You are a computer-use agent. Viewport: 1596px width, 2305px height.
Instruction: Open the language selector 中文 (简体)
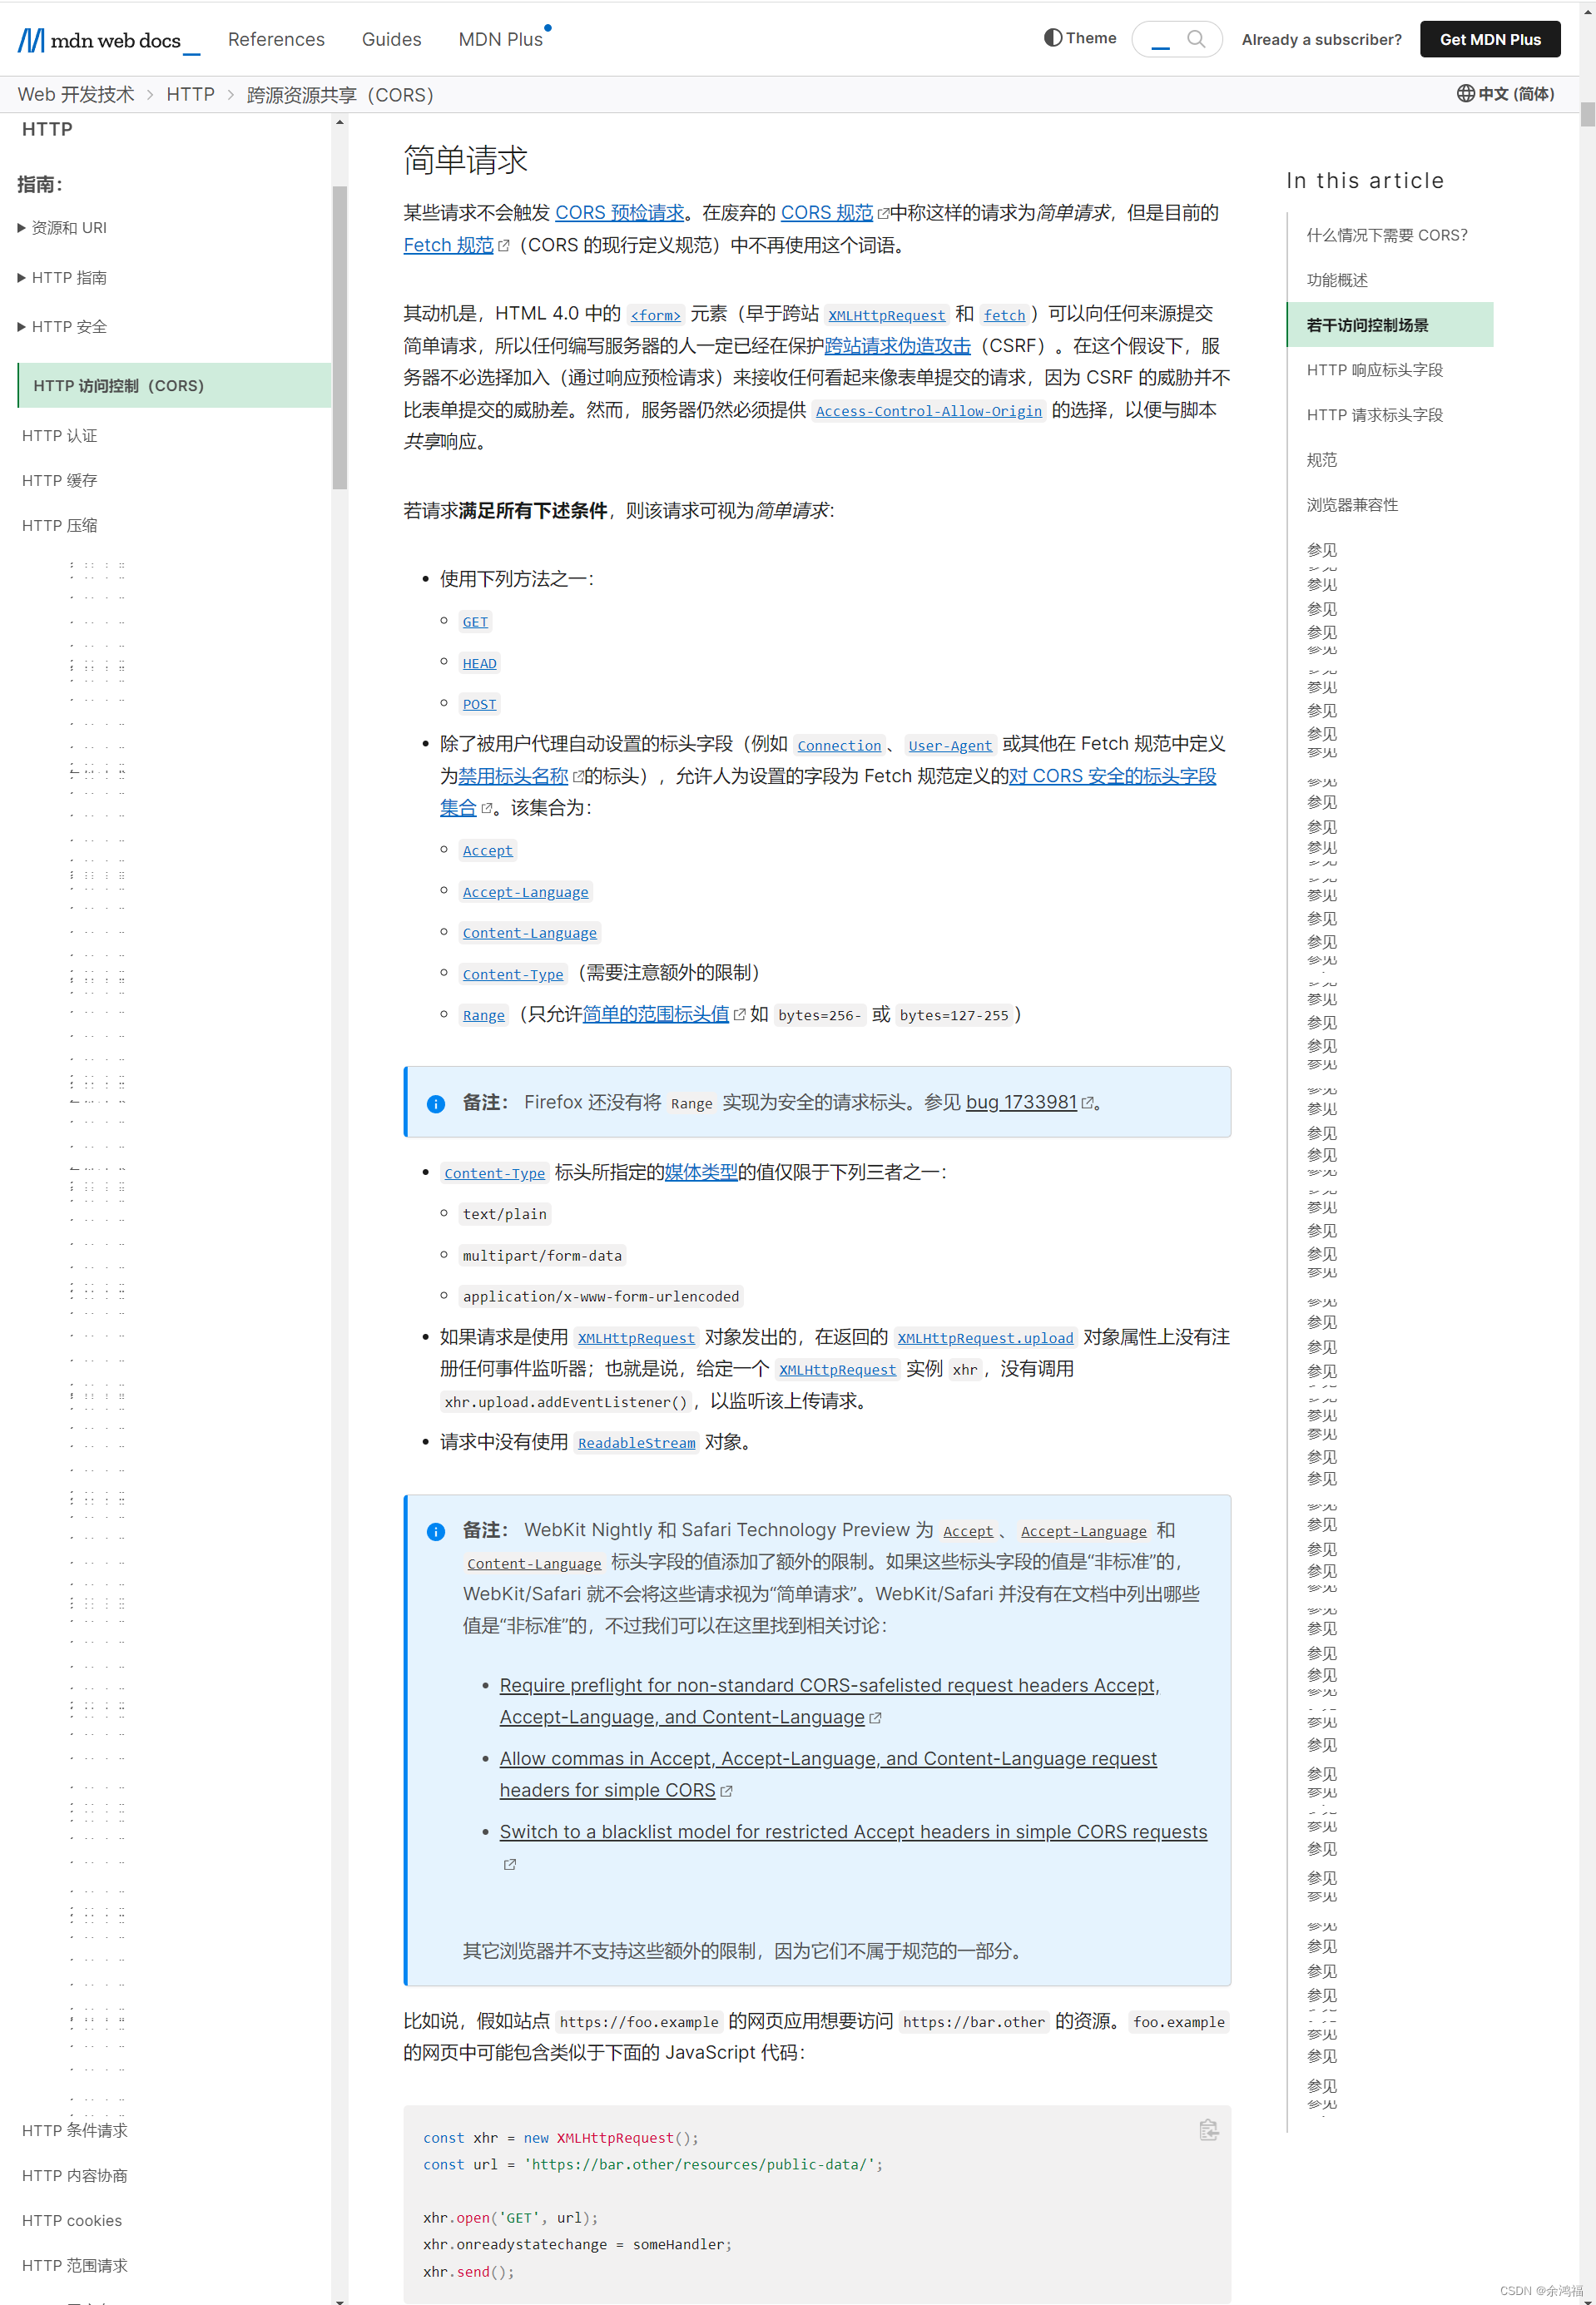point(1505,94)
